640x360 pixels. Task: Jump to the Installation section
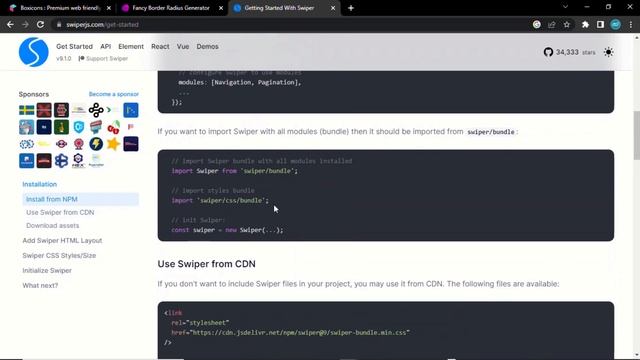pos(40,184)
